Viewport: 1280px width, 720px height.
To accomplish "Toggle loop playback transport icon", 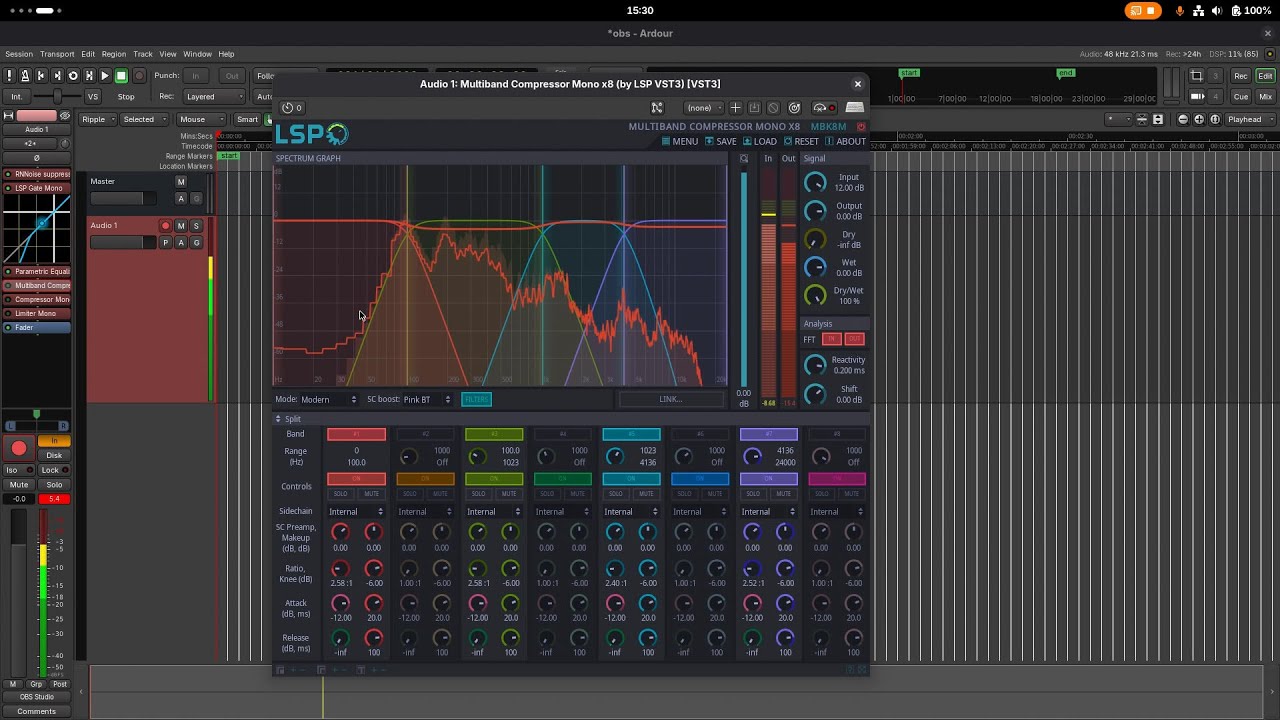I will [73, 76].
